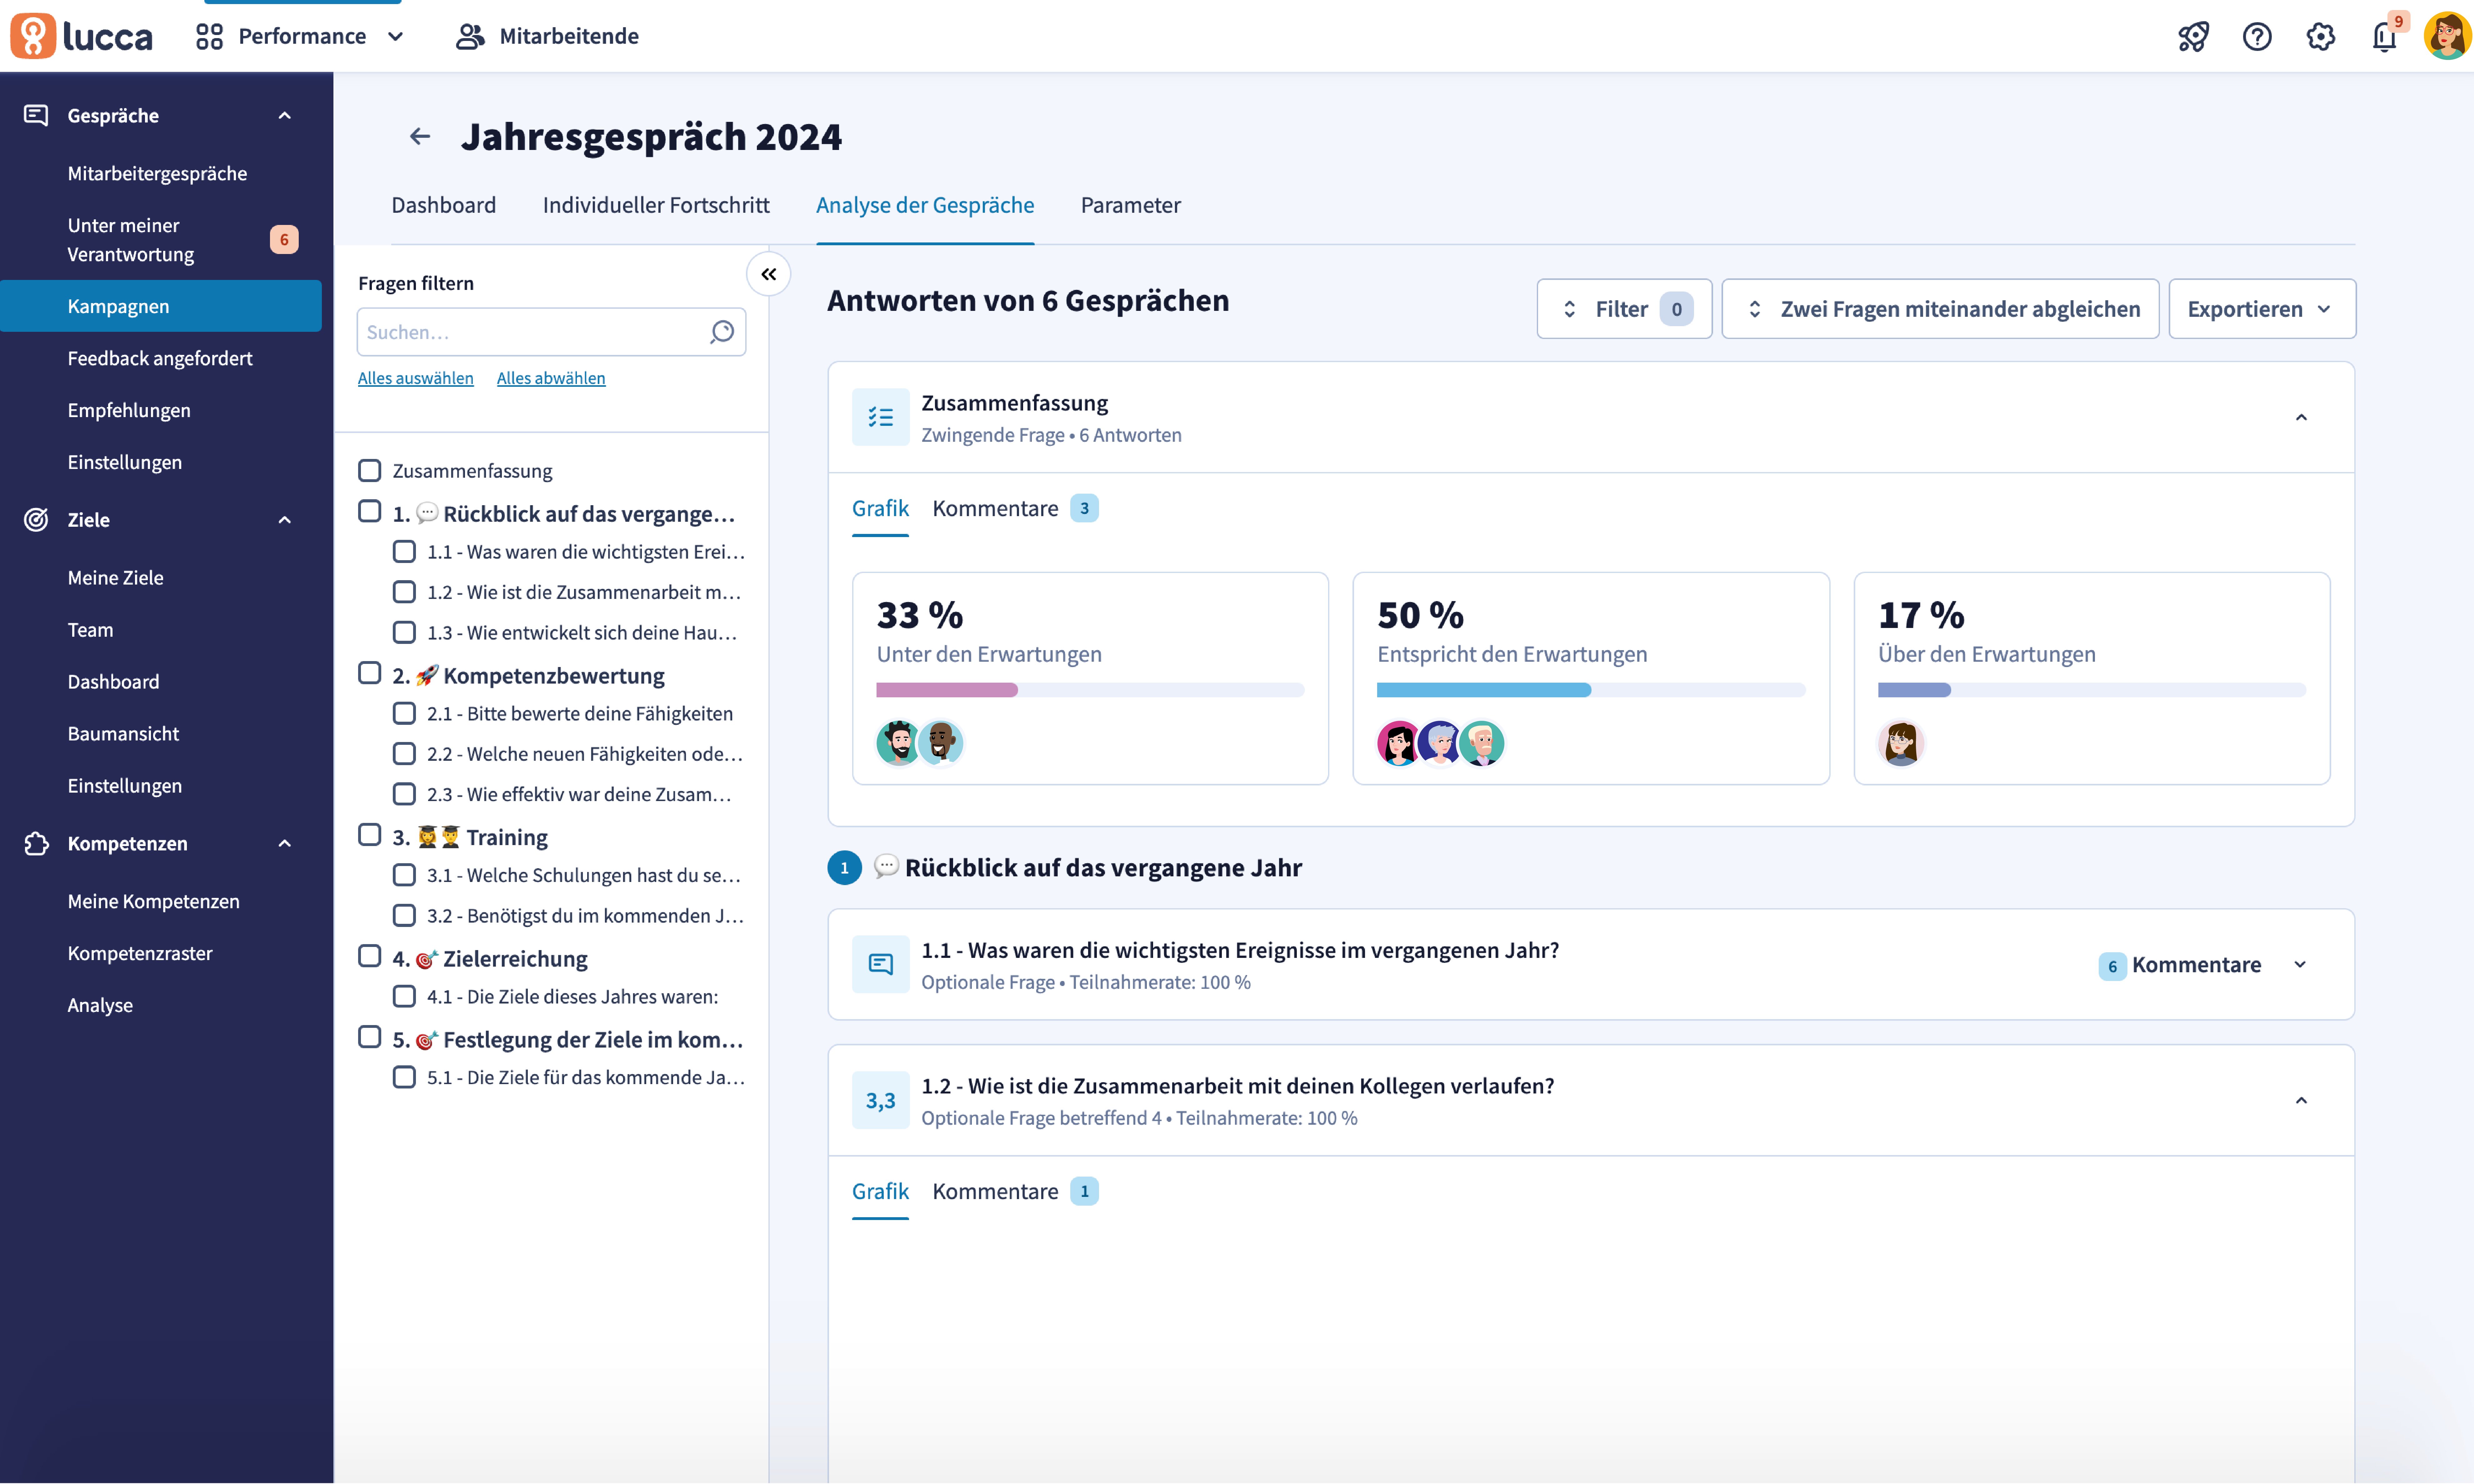Click the Lucca logo

82,36
